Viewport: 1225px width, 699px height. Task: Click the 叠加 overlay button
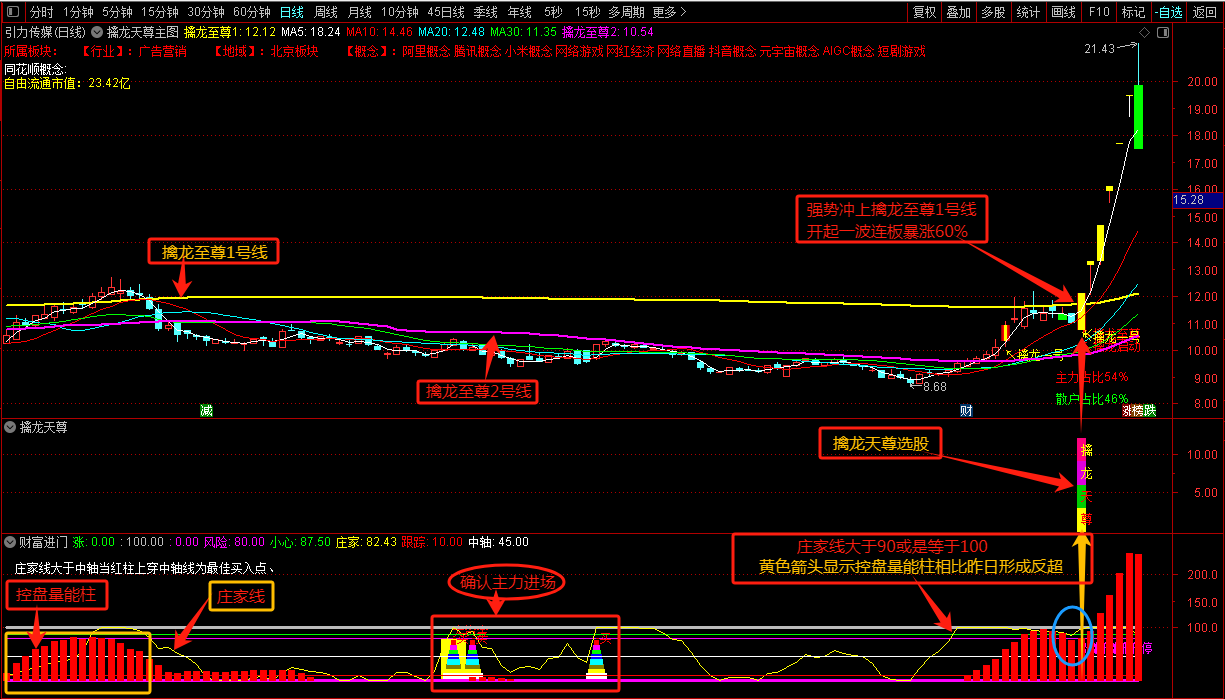[x=959, y=12]
